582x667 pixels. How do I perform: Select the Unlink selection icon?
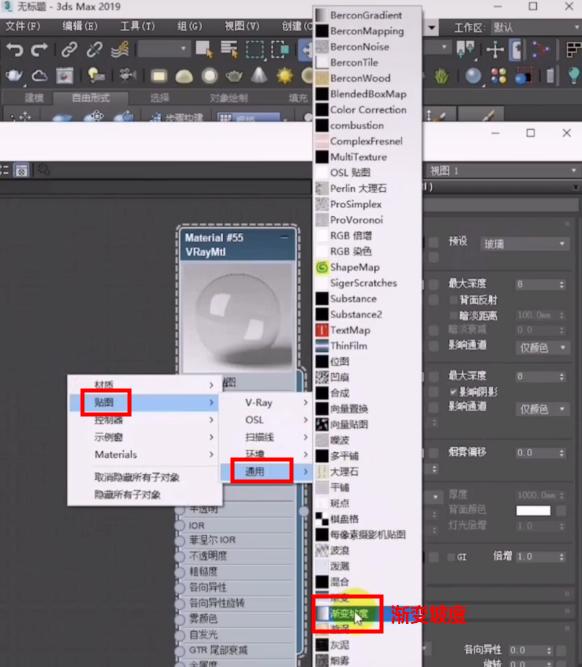pyautogui.click(x=94, y=50)
